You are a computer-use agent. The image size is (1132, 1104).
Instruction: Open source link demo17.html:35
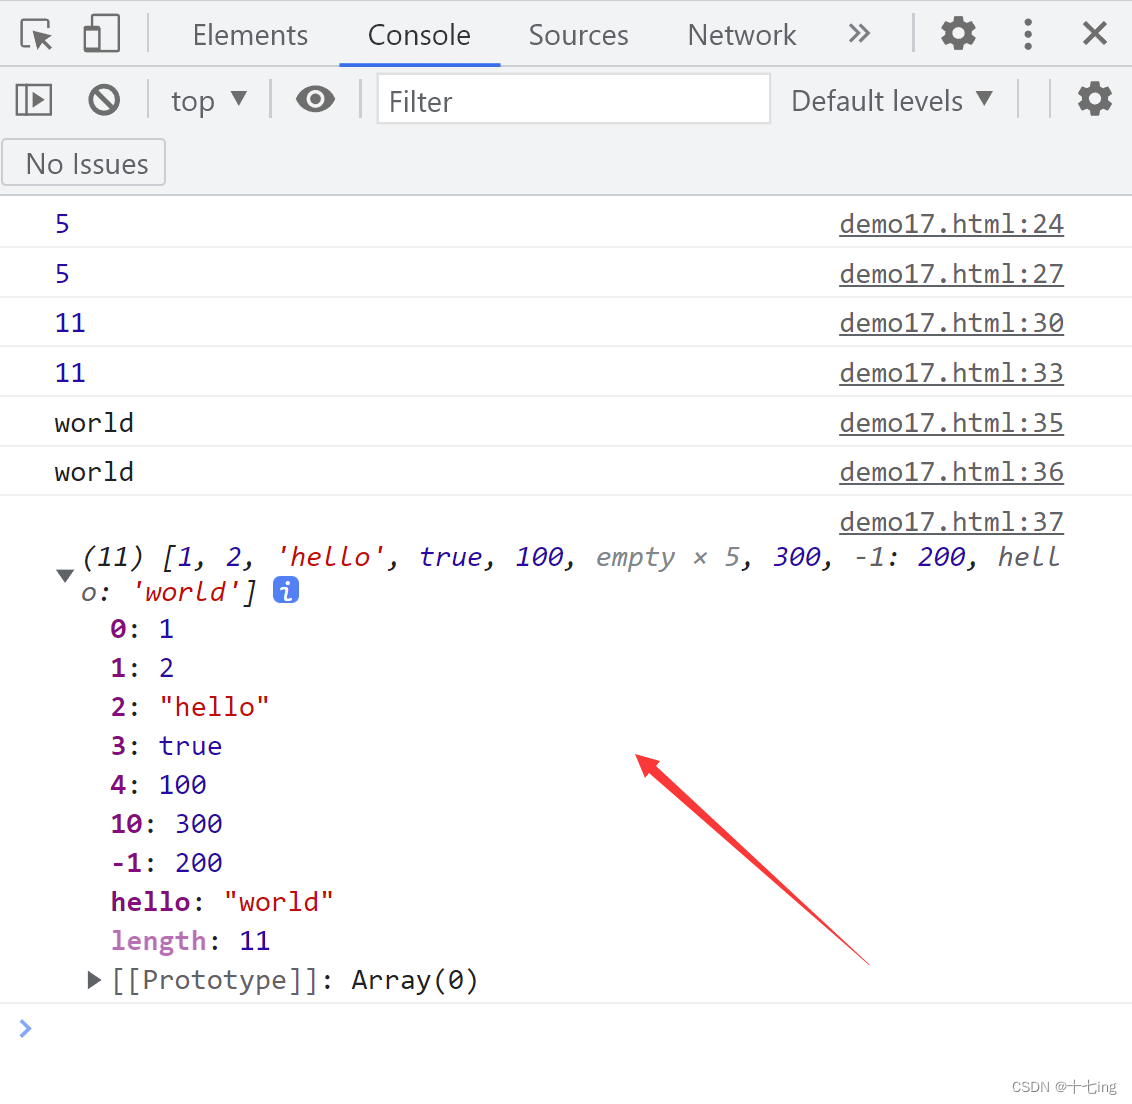[x=951, y=423]
